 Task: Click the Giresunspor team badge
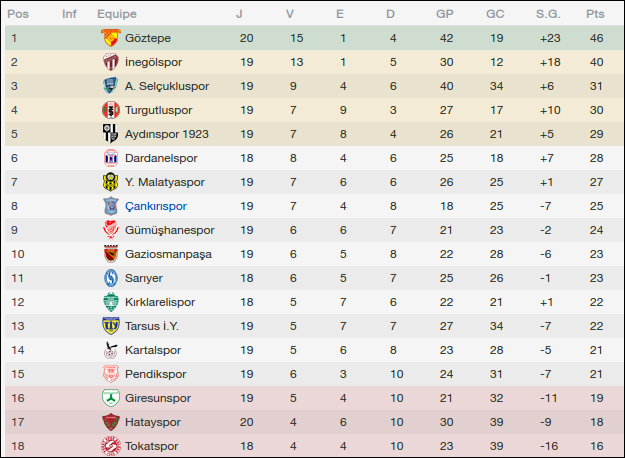click(110, 398)
